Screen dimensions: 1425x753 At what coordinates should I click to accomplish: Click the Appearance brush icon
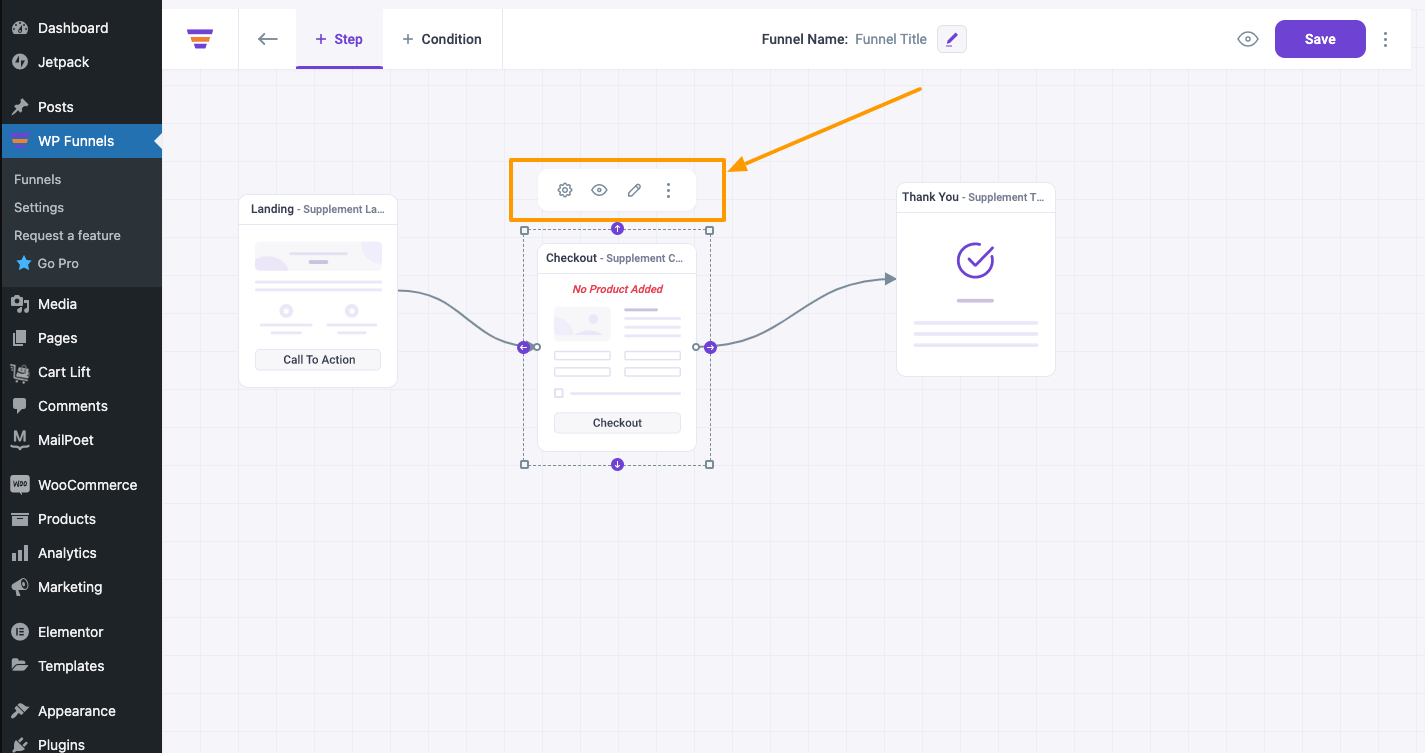(x=20, y=711)
